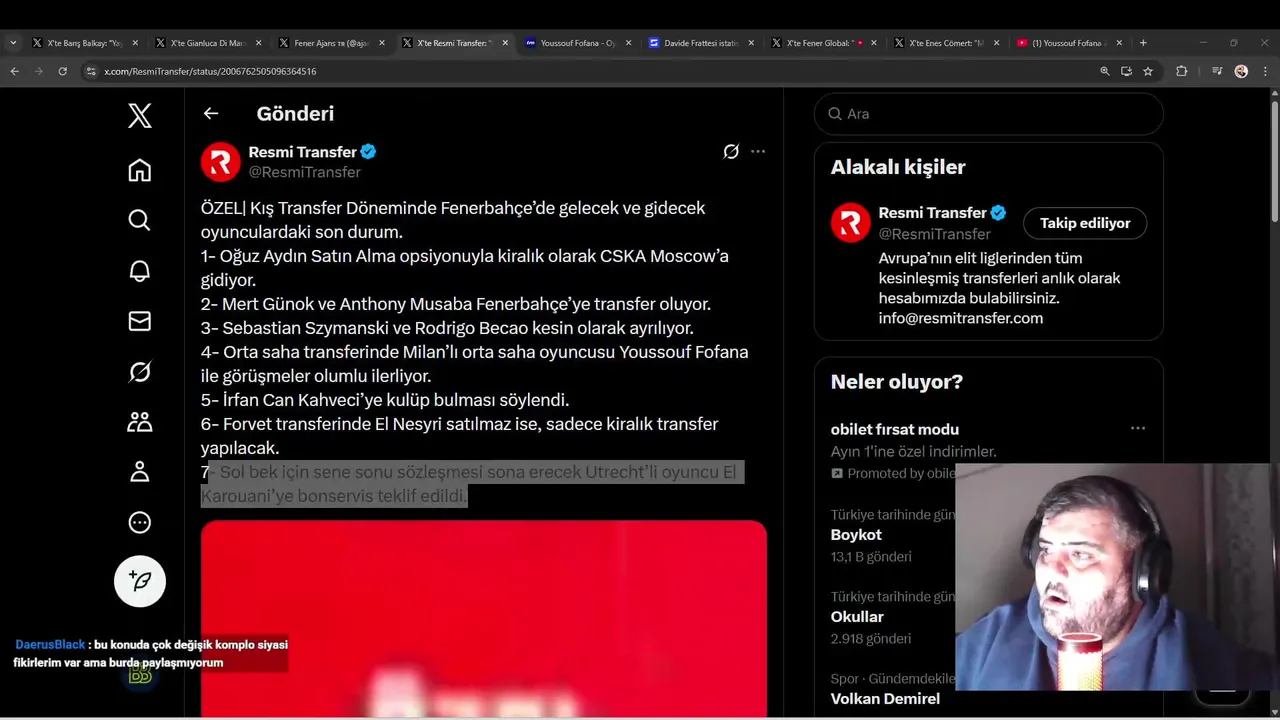Switch to X'te Fener Global tab

pyautogui.click(x=823, y=43)
